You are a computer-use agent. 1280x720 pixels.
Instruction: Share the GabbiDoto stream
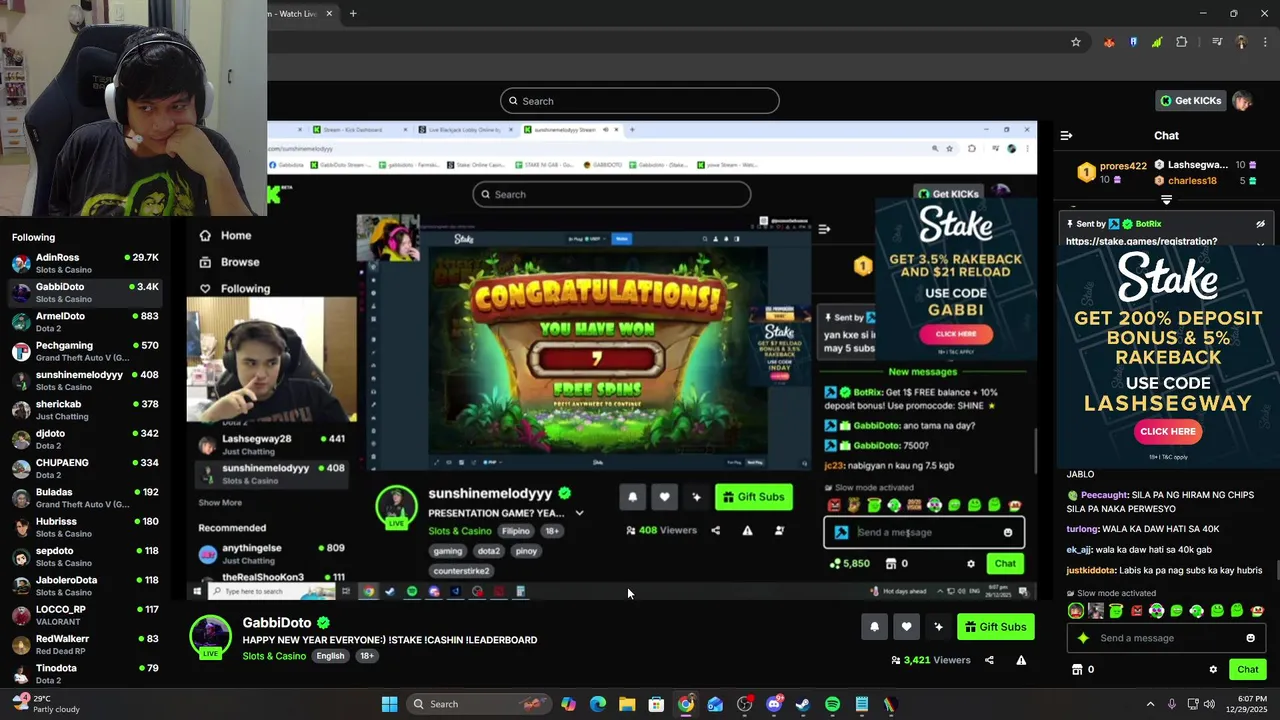989,660
